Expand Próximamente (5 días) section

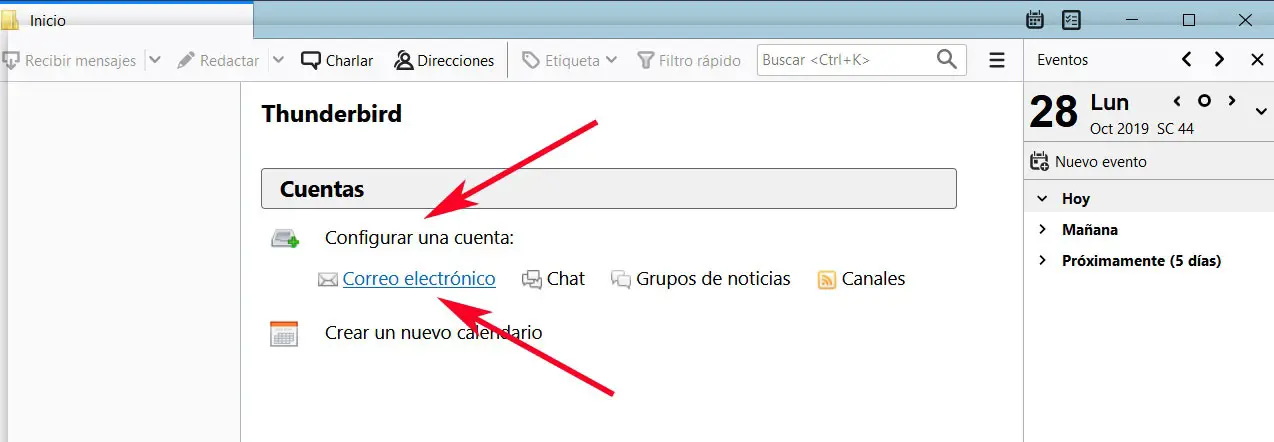(1042, 260)
